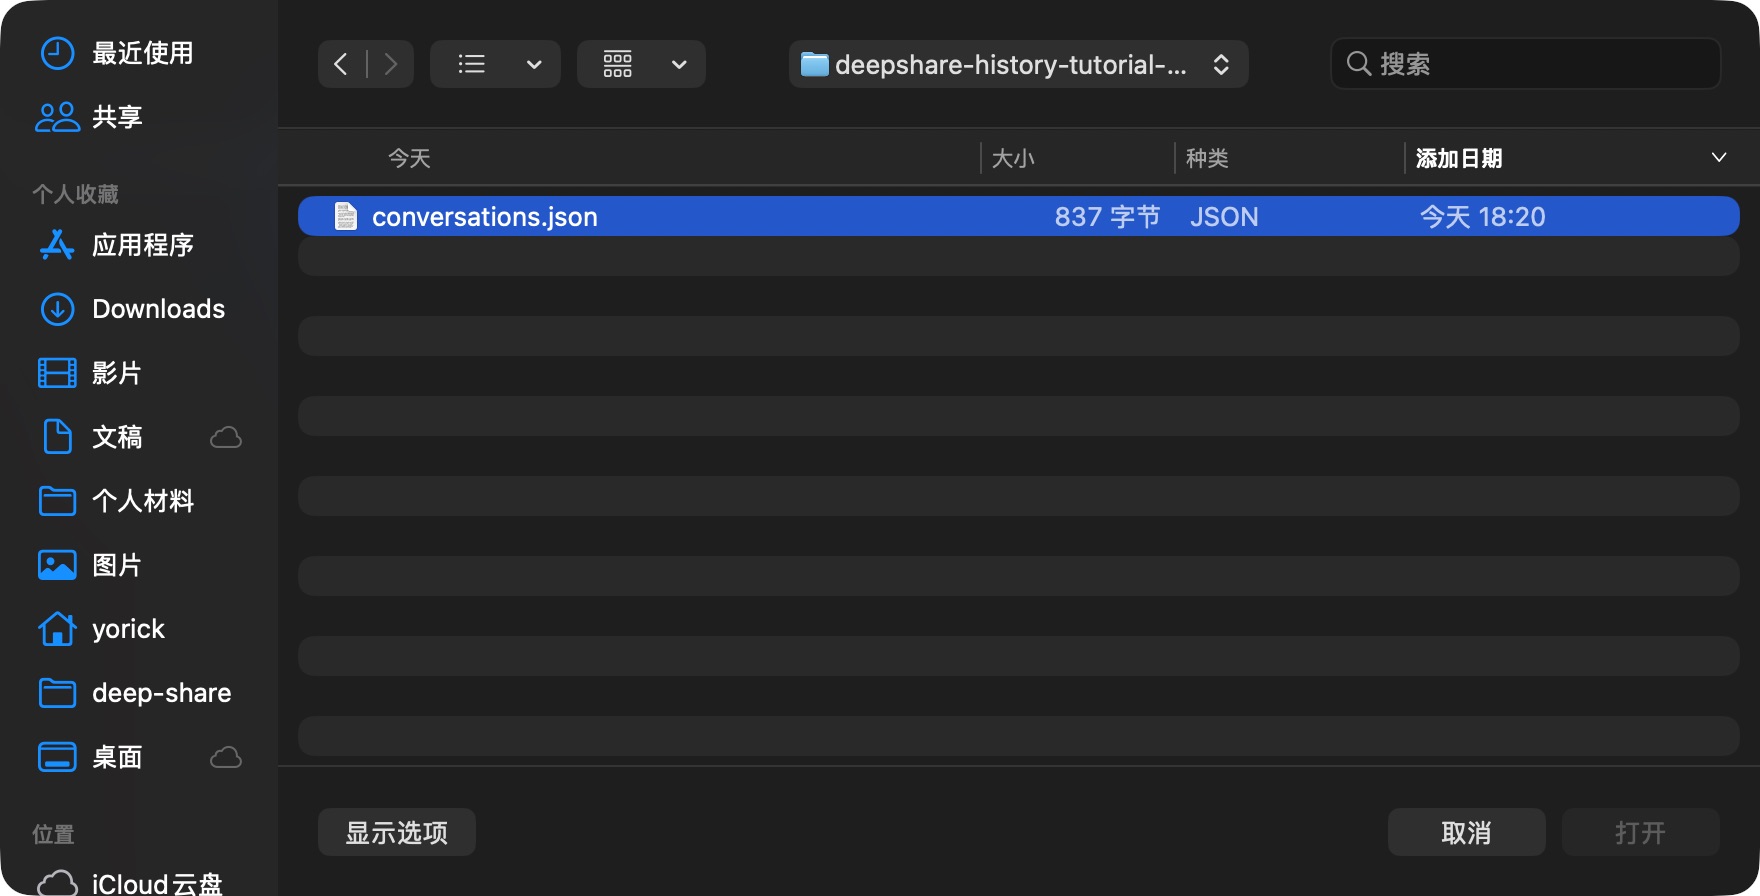Click the 837 字节 size cell
This screenshot has width=1760, height=896.
[x=1107, y=216]
